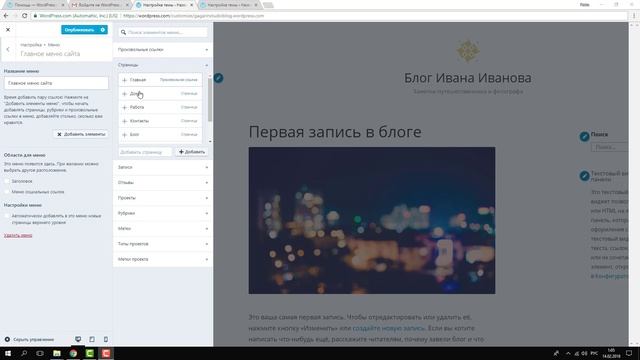This screenshot has height=360, width=640.
Task: Click the Блог Ивана Иванова site title
Action: 468,78
